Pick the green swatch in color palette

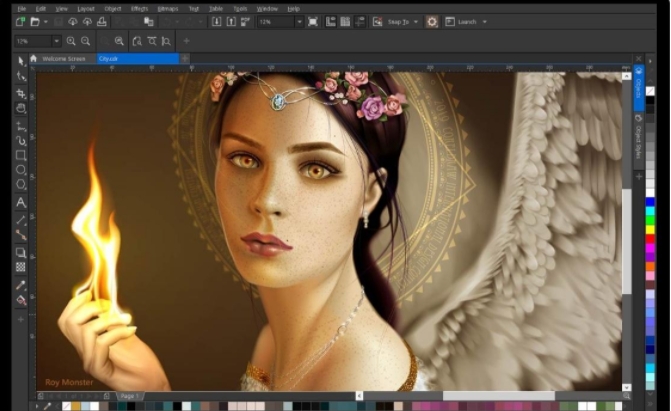(x=650, y=220)
